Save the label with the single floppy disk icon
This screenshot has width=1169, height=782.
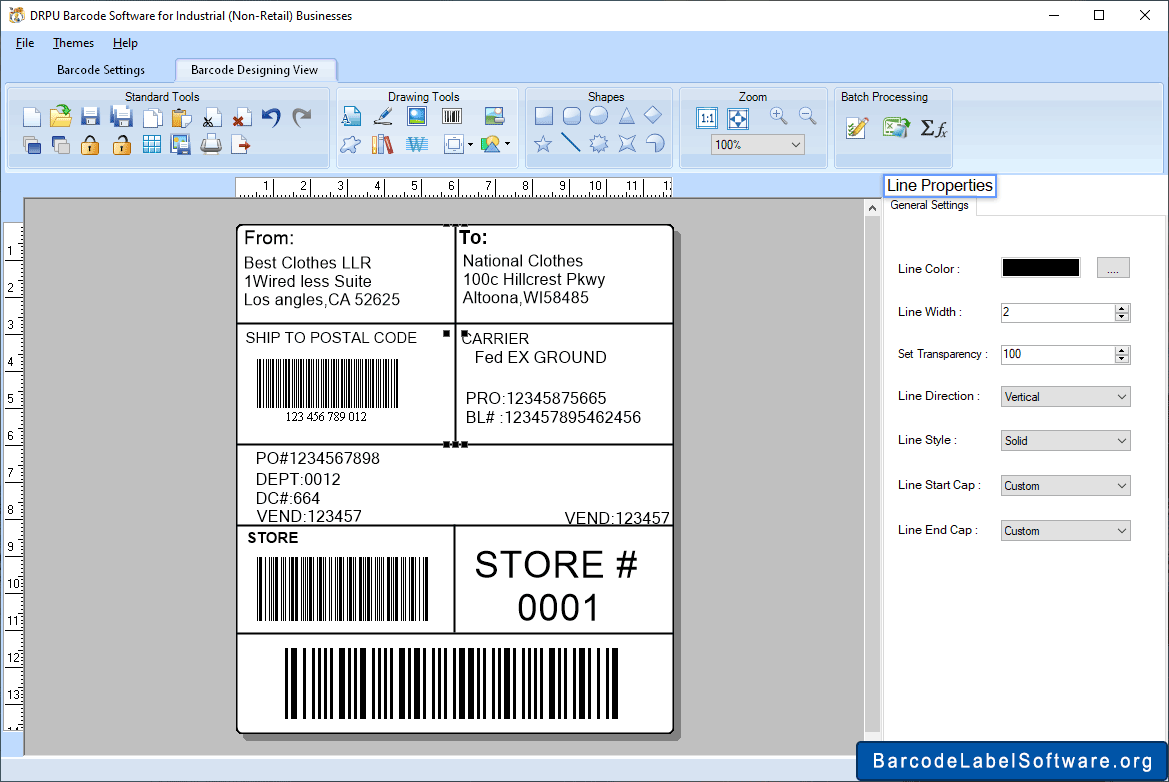[x=90, y=116]
